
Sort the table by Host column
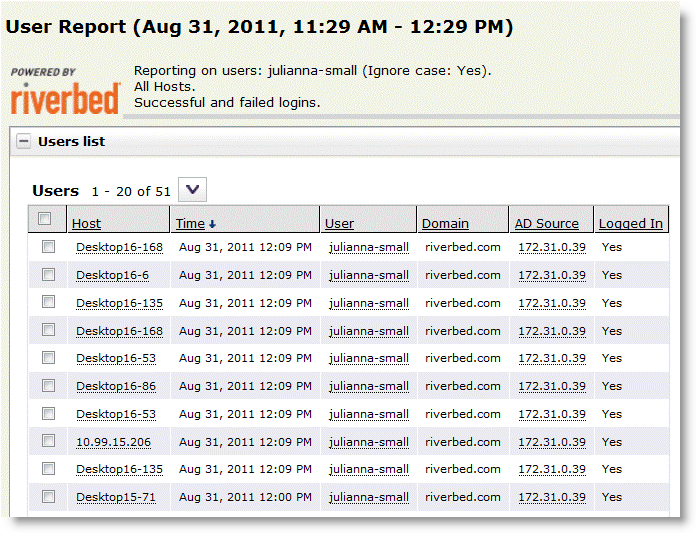(x=87, y=224)
